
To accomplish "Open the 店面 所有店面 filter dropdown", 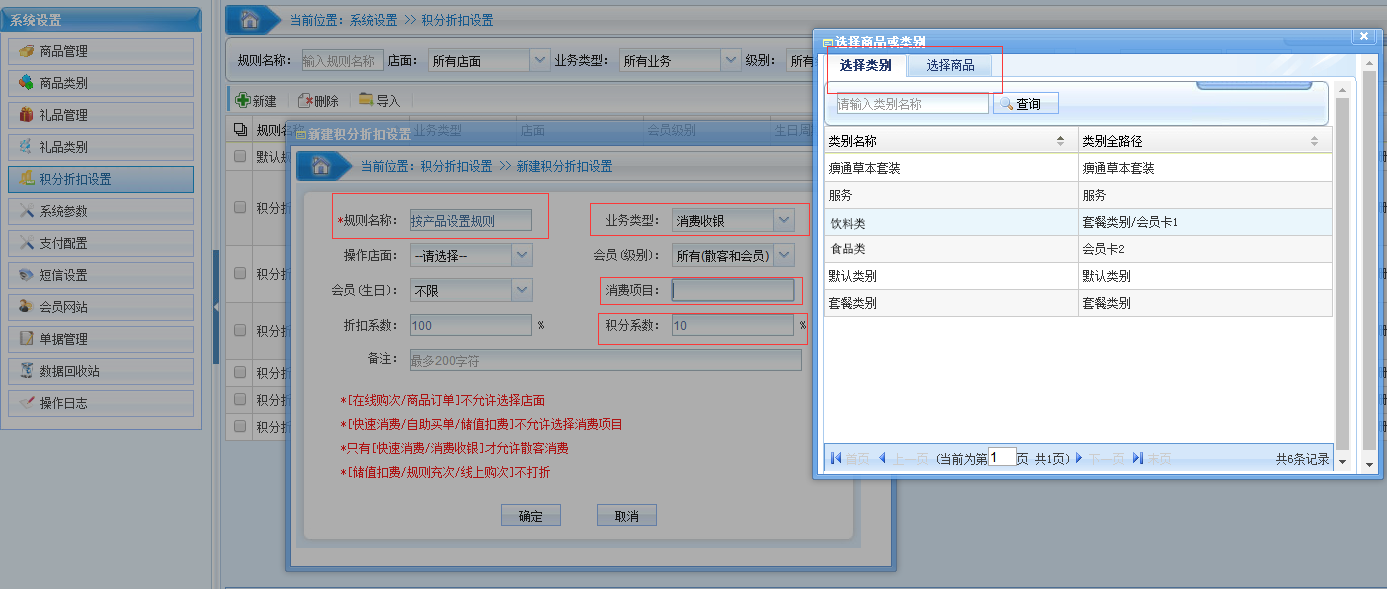I will [x=541, y=60].
